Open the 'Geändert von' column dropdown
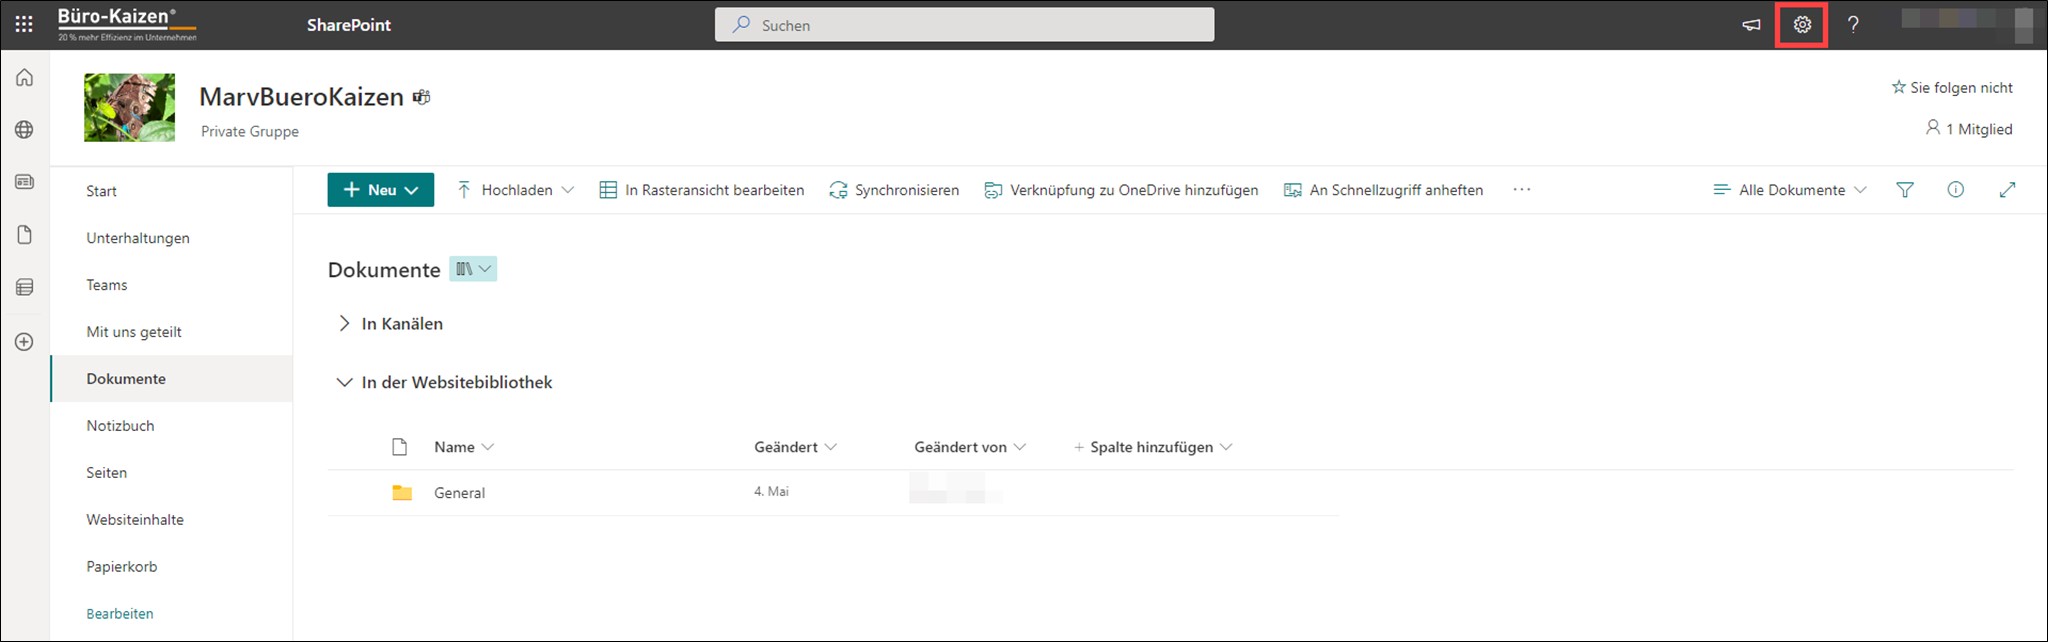This screenshot has width=2048, height=642. [x=970, y=447]
